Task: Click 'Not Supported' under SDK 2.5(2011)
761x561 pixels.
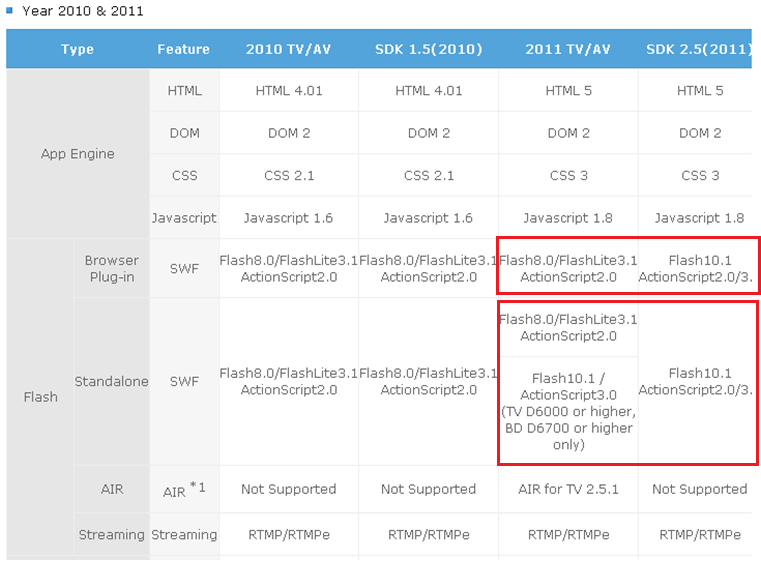Action: 700,489
